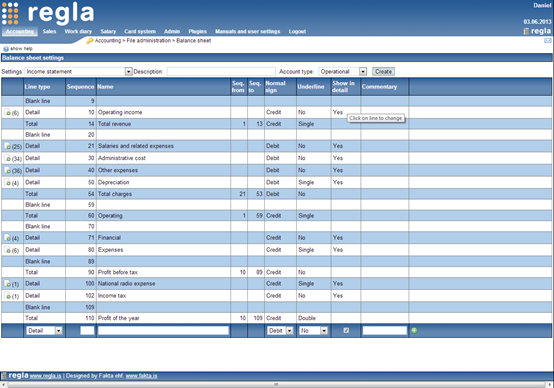Click the Profit before tax row

coord(276,272)
